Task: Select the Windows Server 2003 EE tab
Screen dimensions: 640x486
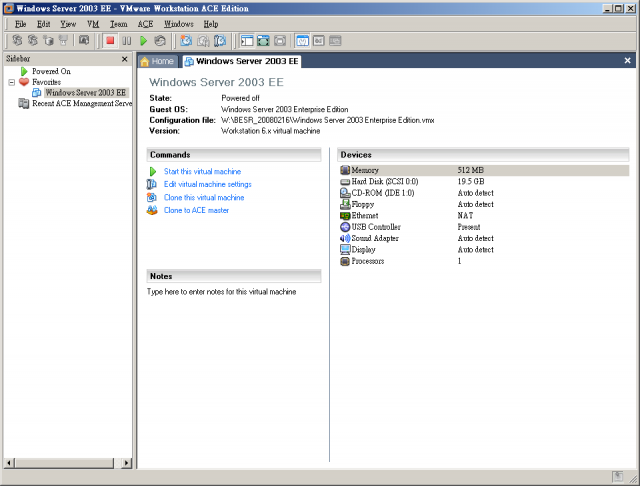Action: [242, 61]
